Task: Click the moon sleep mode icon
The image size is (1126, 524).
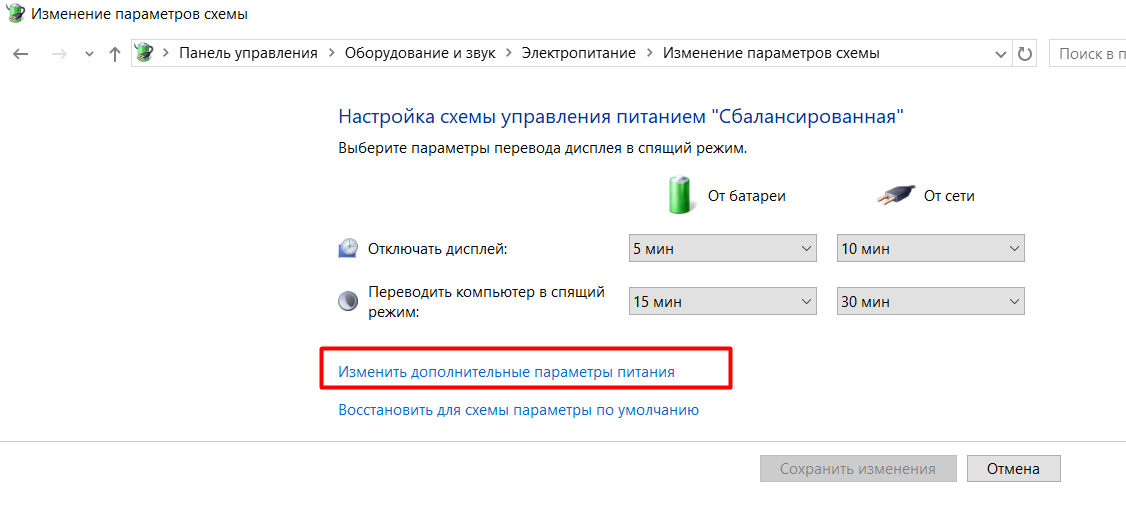Action: click(348, 301)
